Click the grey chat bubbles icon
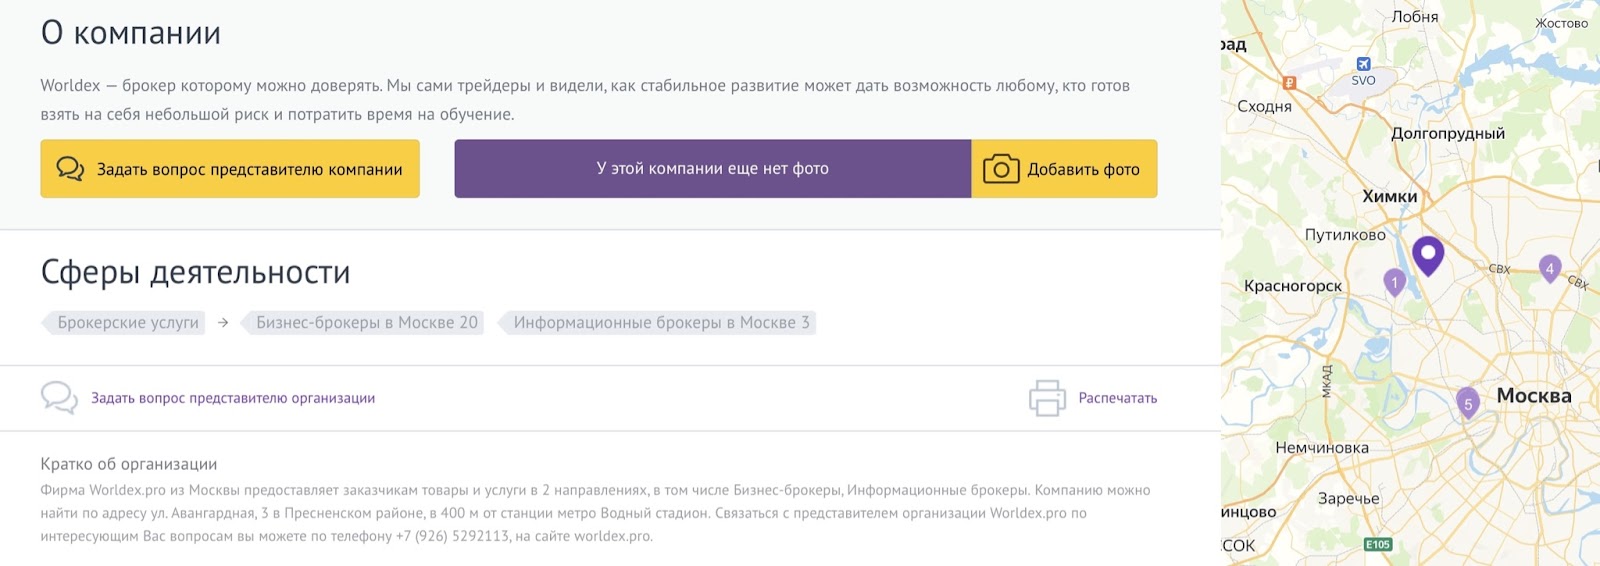The width and height of the screenshot is (1600, 566). 59,398
